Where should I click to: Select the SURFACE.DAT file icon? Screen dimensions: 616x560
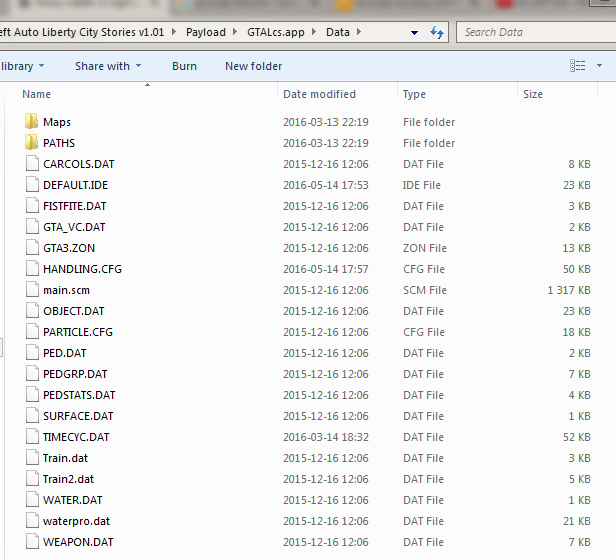(32, 416)
